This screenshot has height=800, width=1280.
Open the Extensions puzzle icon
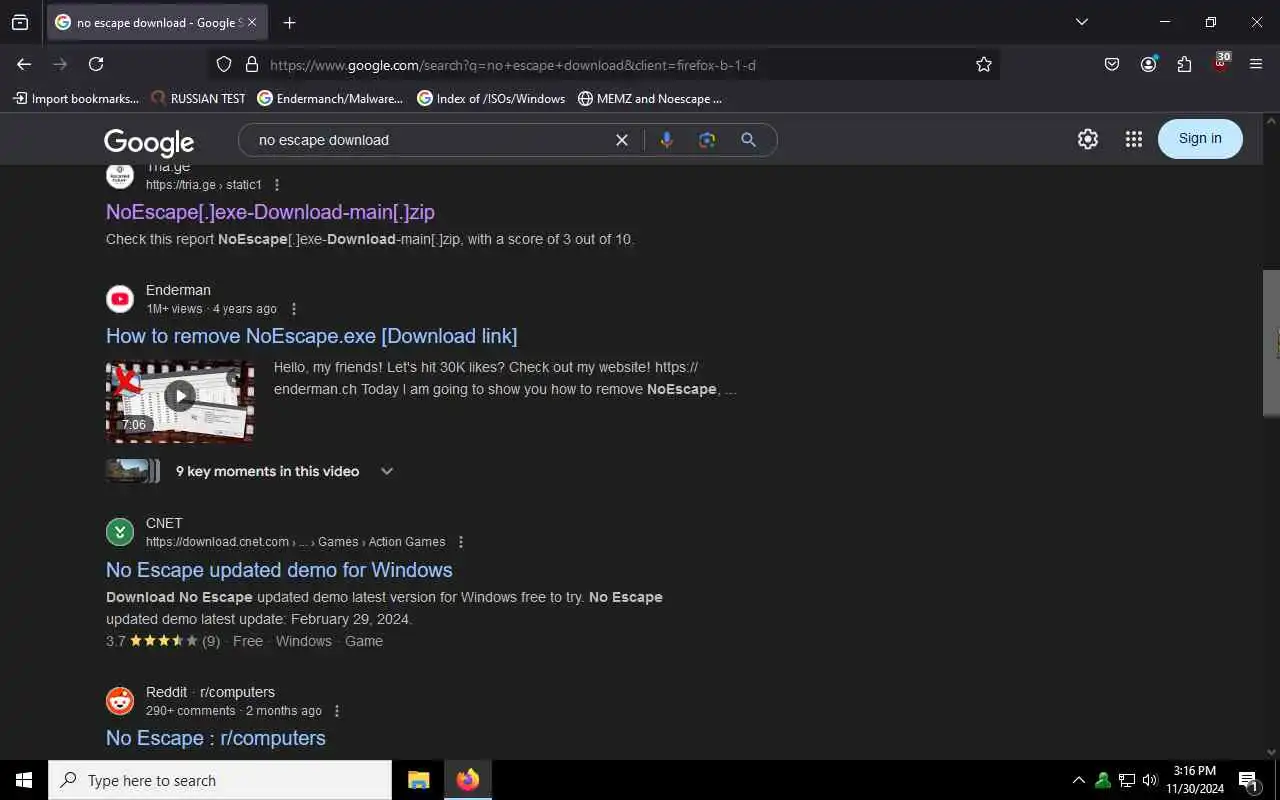pyautogui.click(x=1184, y=64)
